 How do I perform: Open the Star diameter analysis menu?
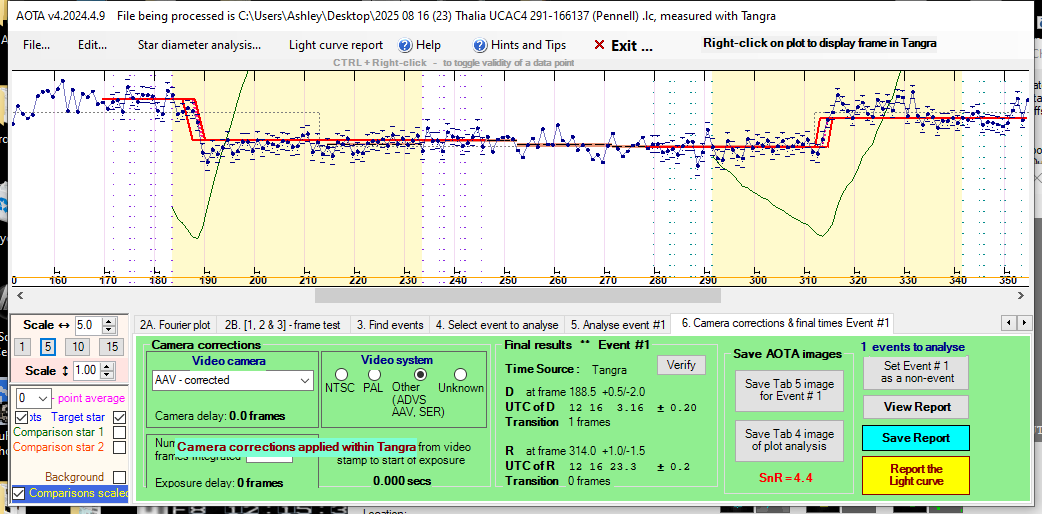[199, 45]
